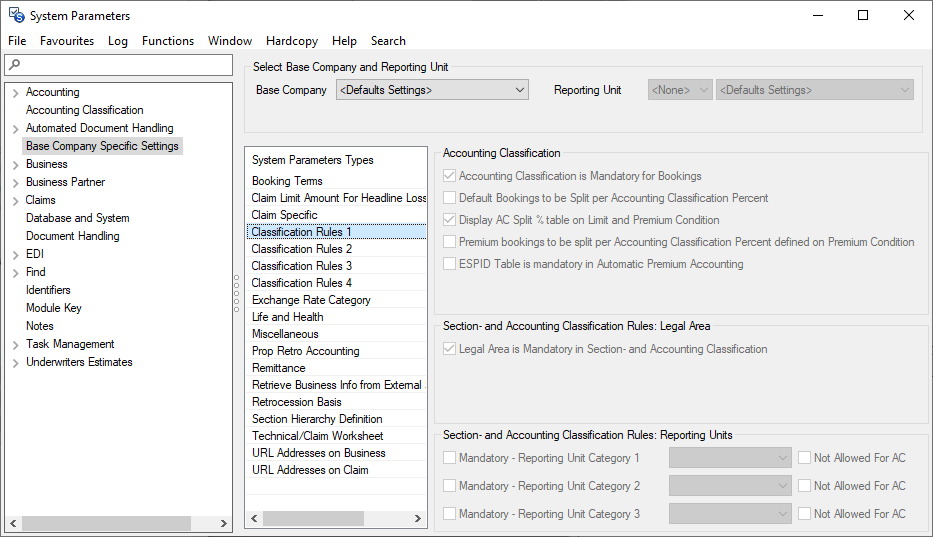Expand the Claims tree node
Image resolution: width=933 pixels, height=537 pixels.
click(x=15, y=201)
